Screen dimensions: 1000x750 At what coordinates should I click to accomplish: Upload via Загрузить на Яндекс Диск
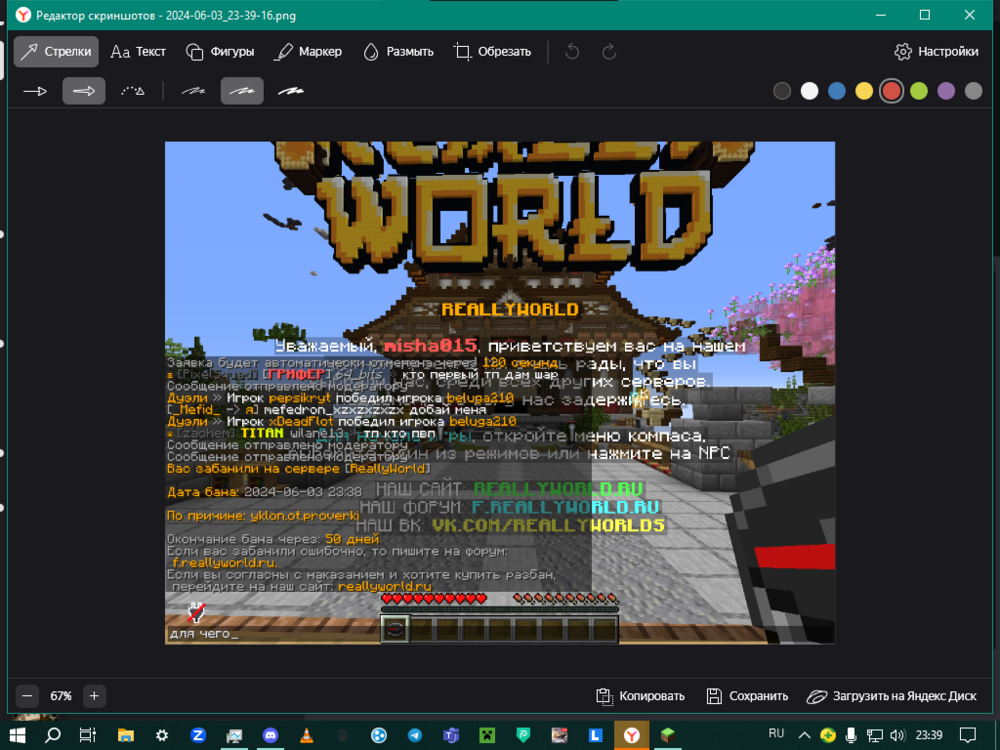click(x=892, y=696)
